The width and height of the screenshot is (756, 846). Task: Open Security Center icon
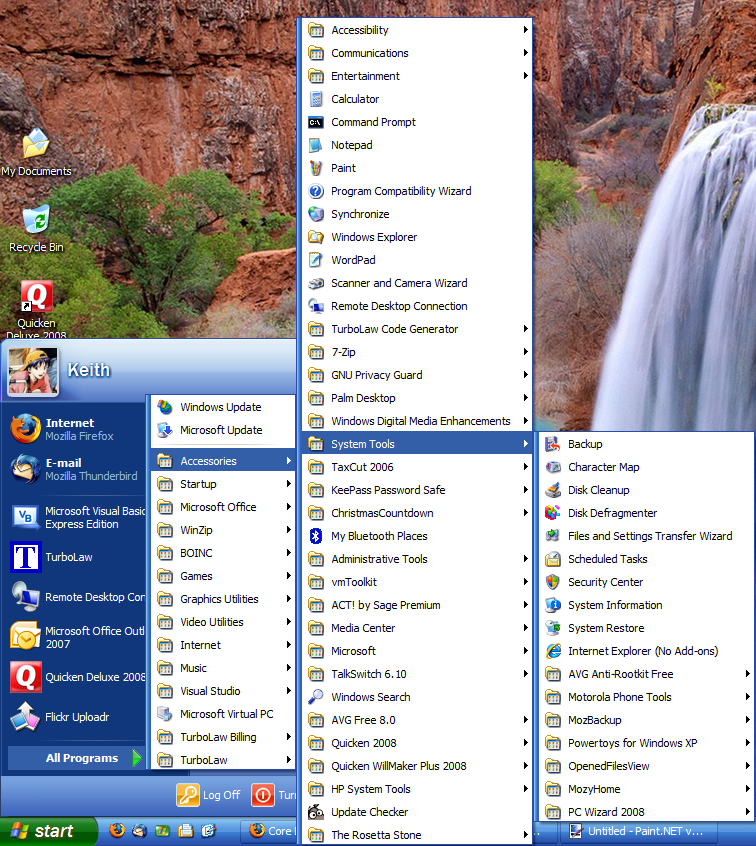pos(553,582)
